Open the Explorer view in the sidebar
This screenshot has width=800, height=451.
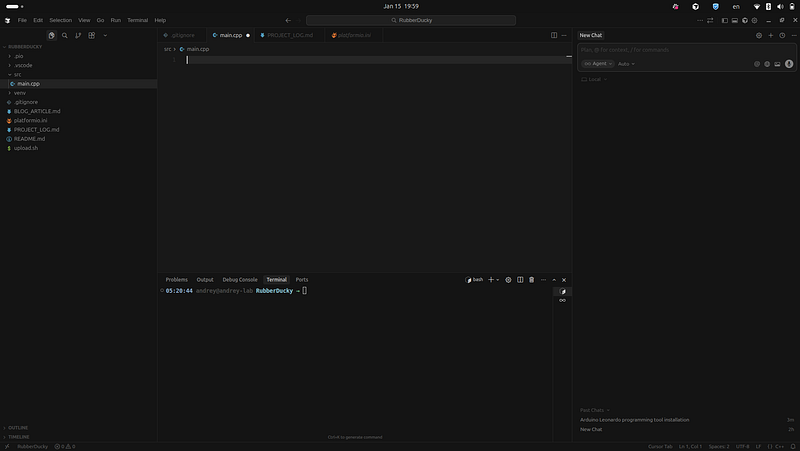(x=52, y=35)
